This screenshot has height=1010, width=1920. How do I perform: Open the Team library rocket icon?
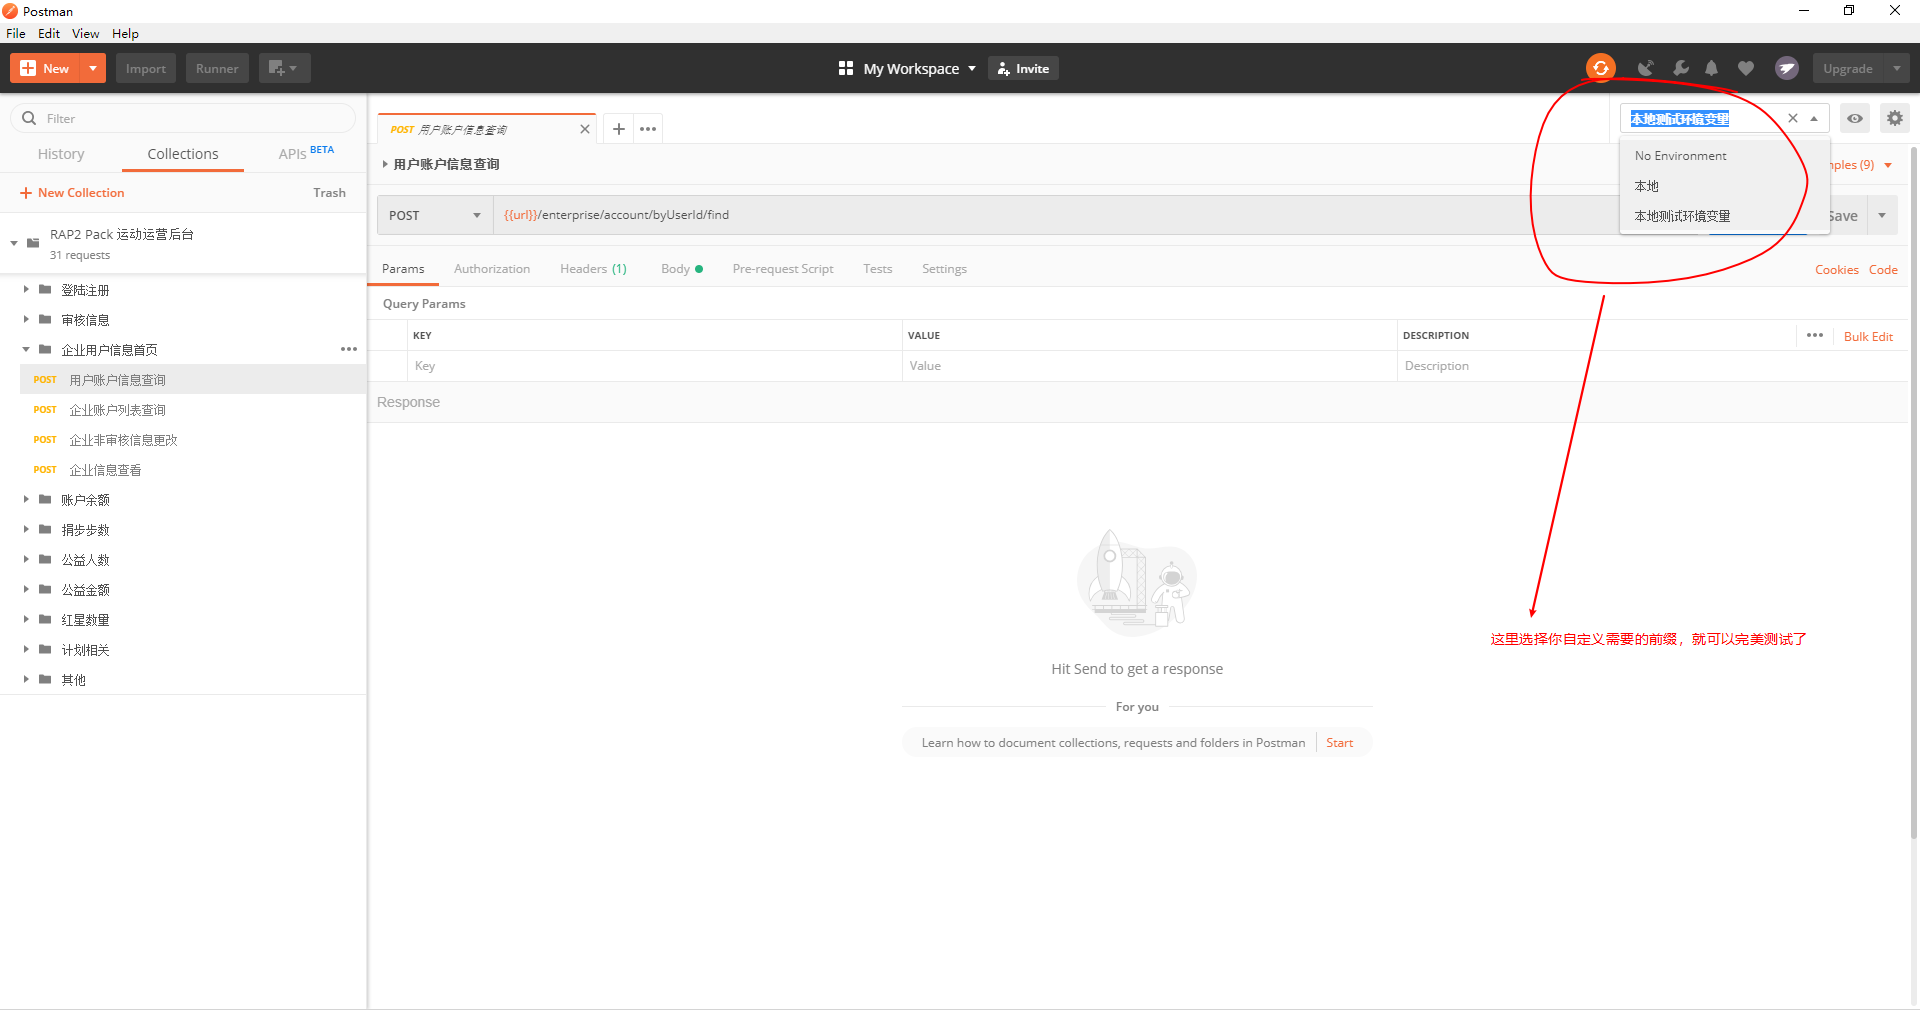pyautogui.click(x=1787, y=67)
